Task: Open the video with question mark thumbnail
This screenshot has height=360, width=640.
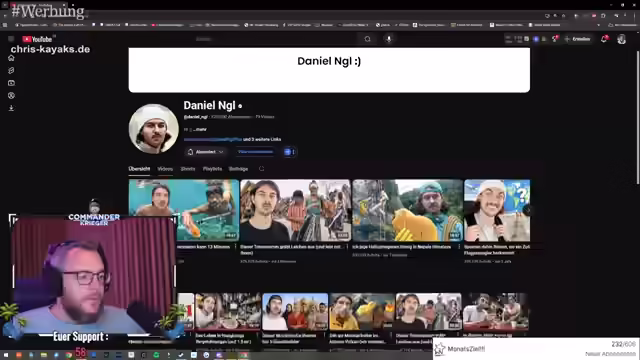Action: (497, 210)
